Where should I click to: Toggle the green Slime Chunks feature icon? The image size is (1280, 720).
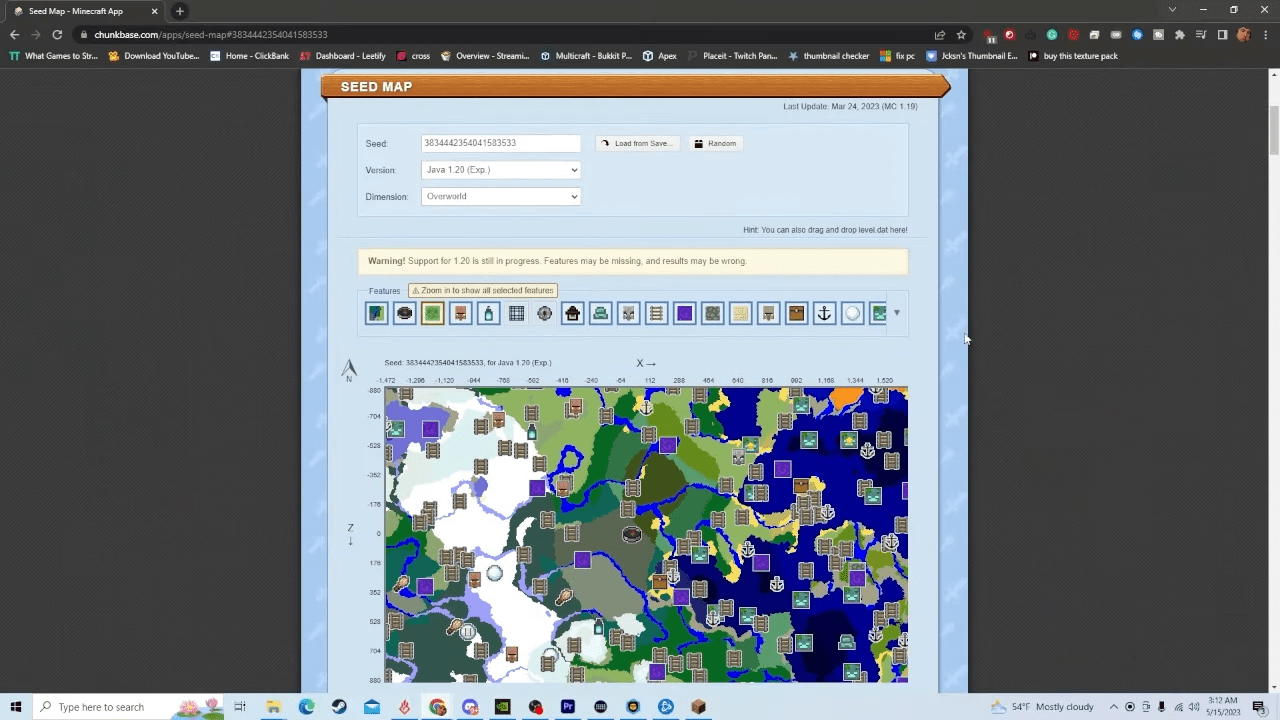pyautogui.click(x=432, y=314)
